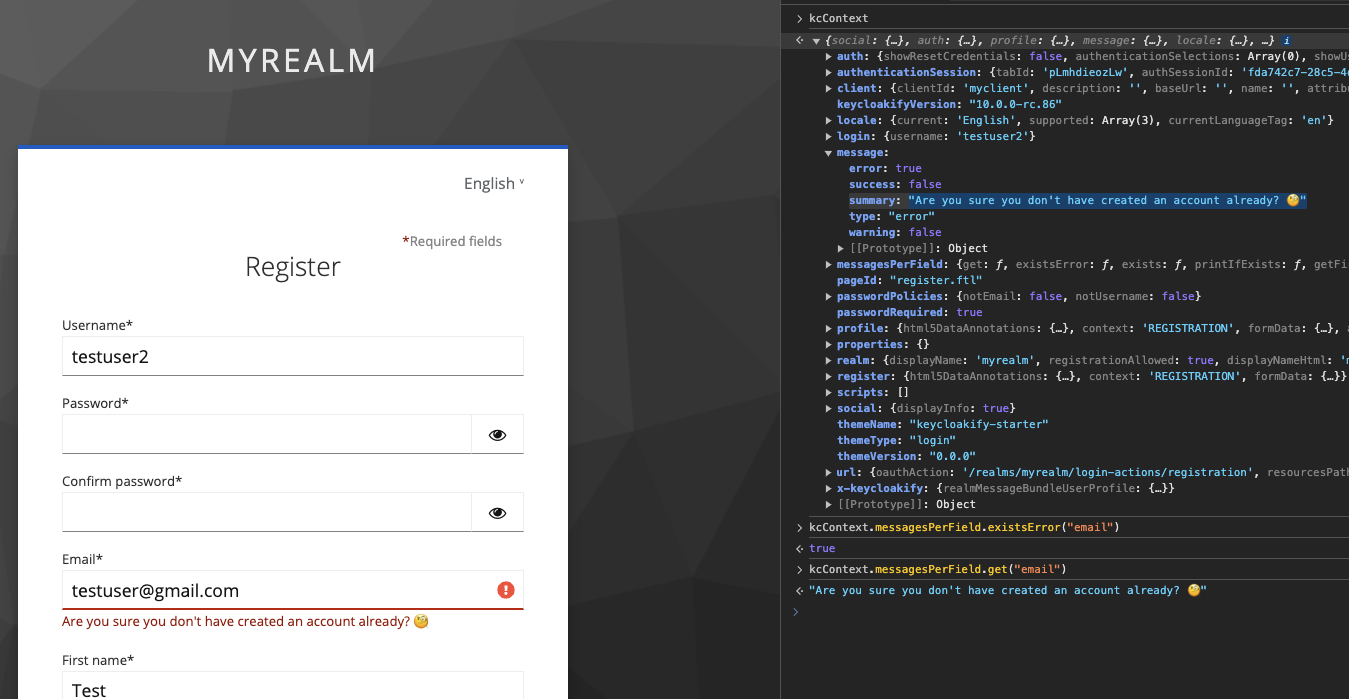The width and height of the screenshot is (1349, 699).
Task: Toggle Confirm password visibility eye icon
Action: pos(497,513)
